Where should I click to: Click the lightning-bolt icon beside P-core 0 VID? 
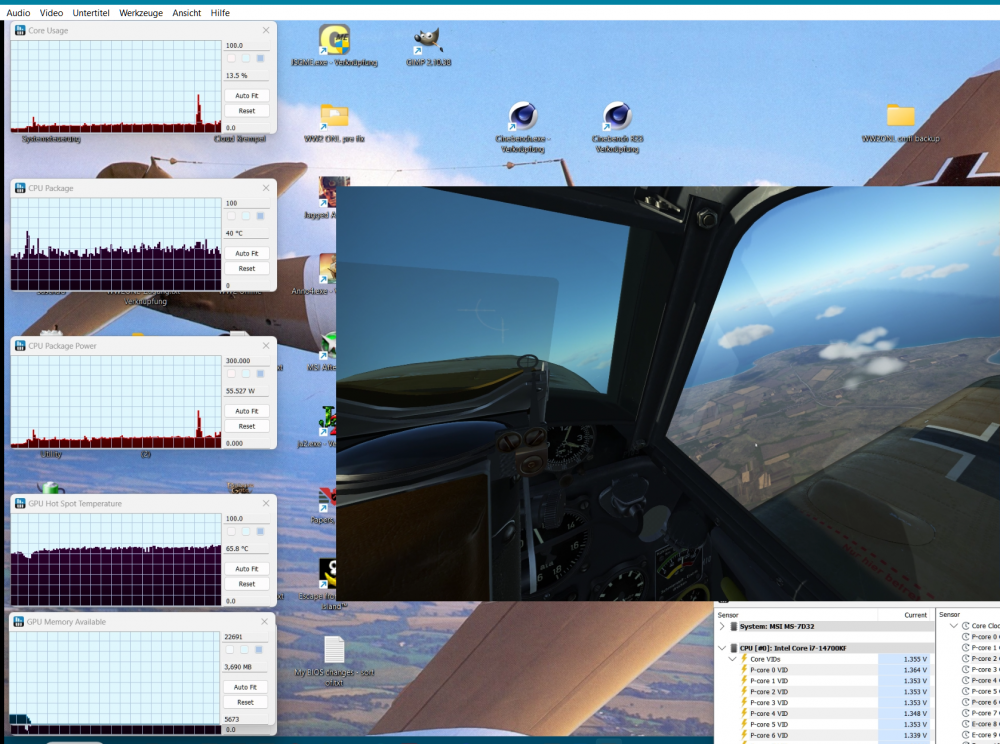click(744, 670)
